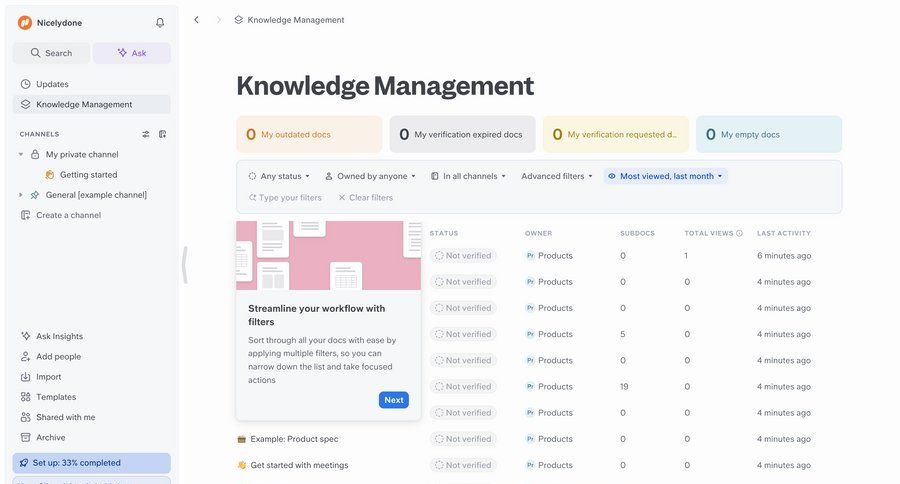Click Next in the filters tooltip
This screenshot has height=484, width=900.
click(394, 400)
